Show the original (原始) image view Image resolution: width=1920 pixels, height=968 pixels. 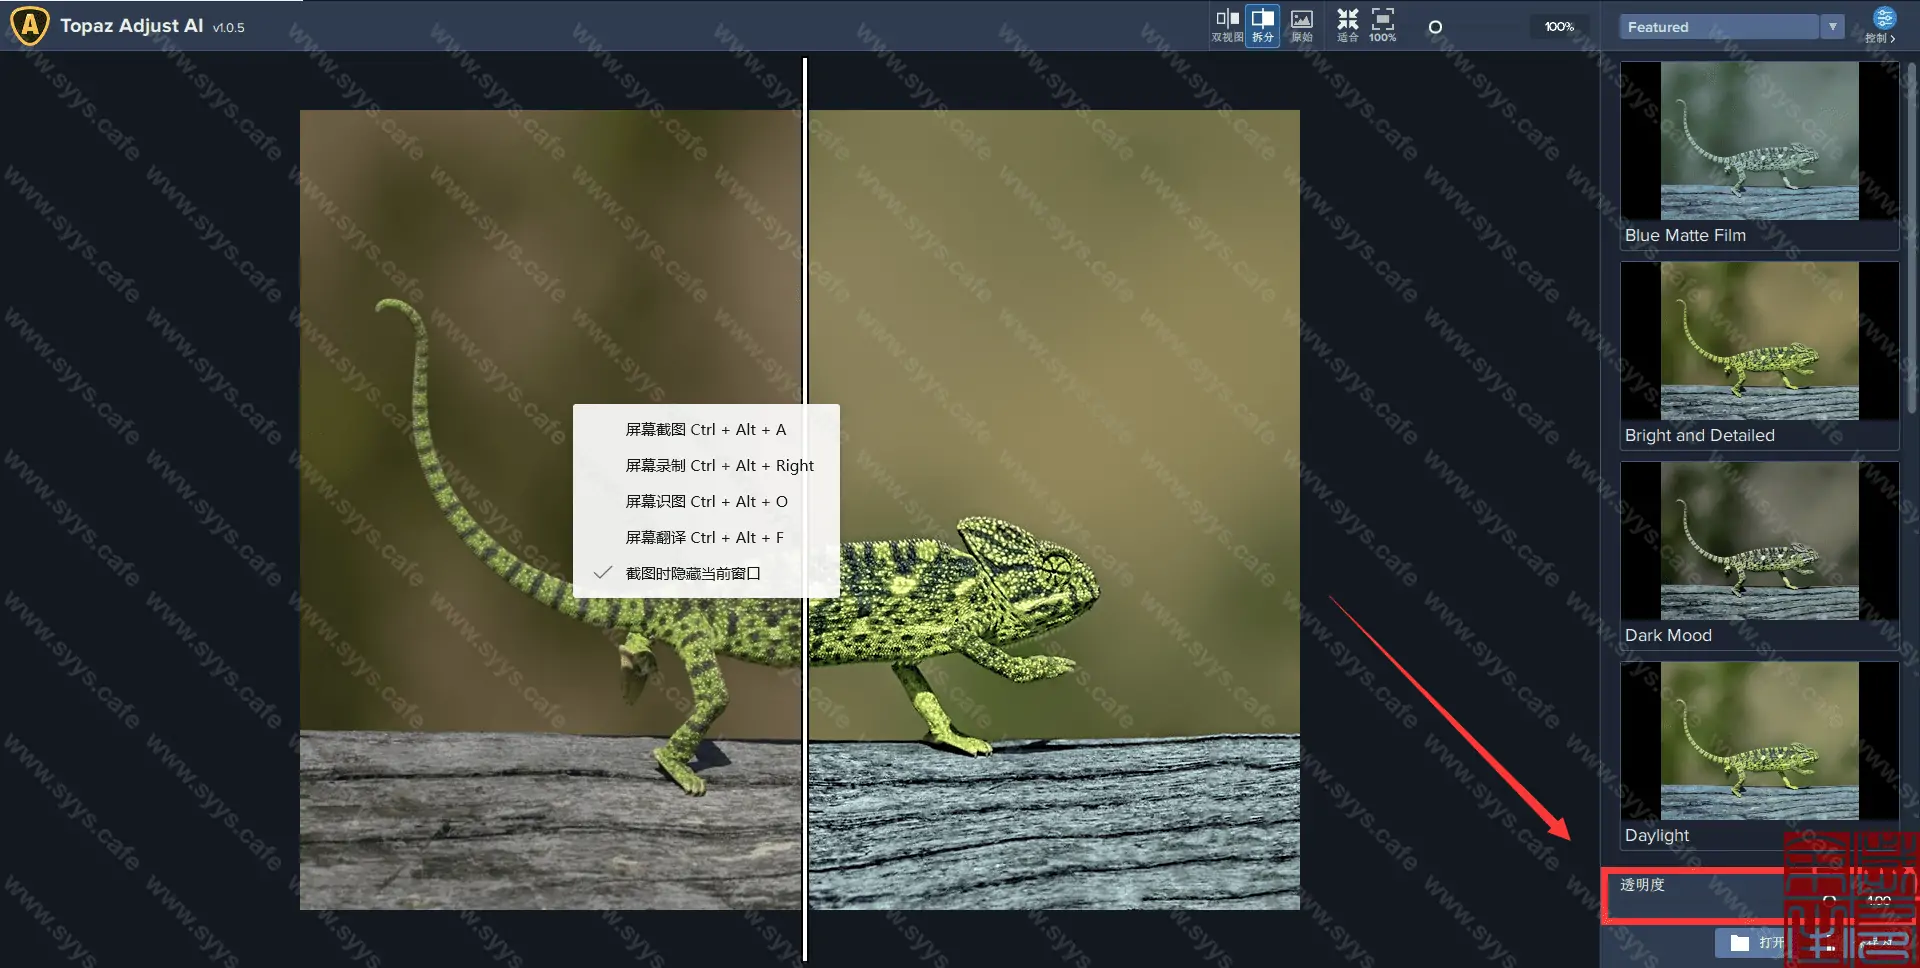[1301, 26]
